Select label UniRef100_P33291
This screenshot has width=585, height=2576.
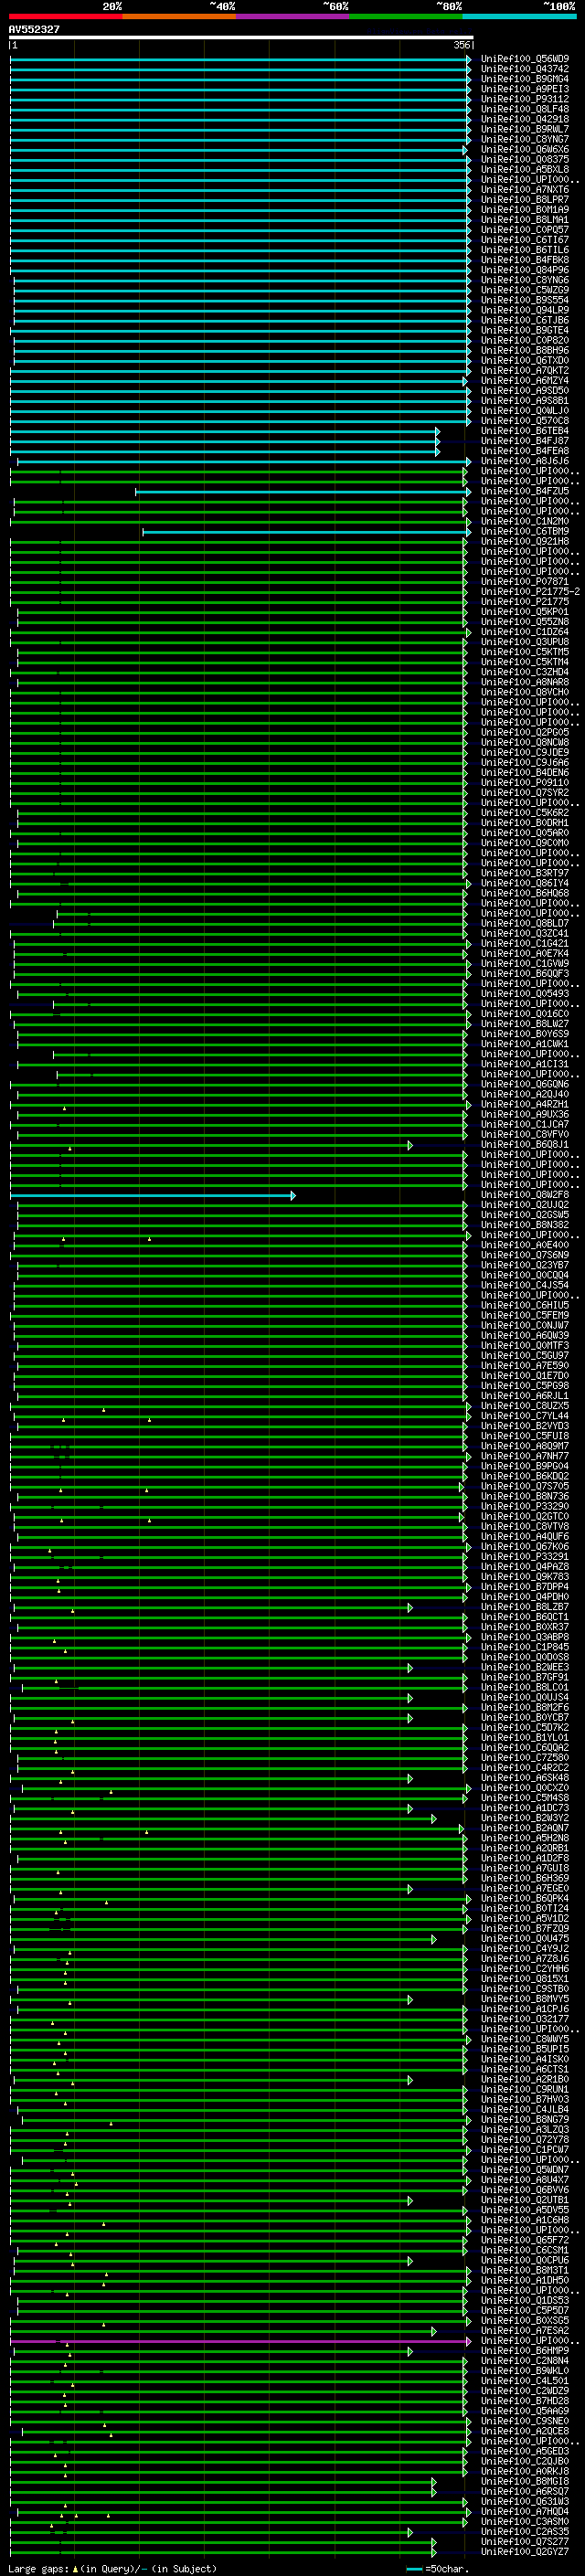coord(524,1556)
